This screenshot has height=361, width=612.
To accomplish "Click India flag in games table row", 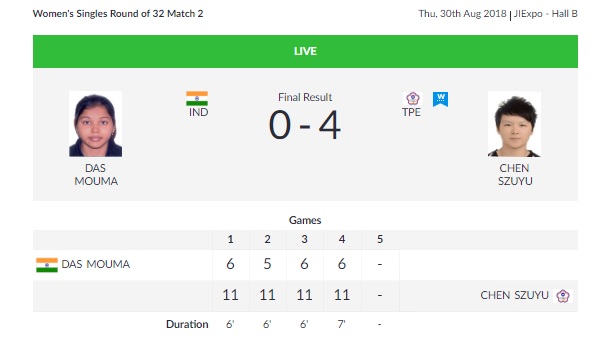I will click(x=47, y=265).
